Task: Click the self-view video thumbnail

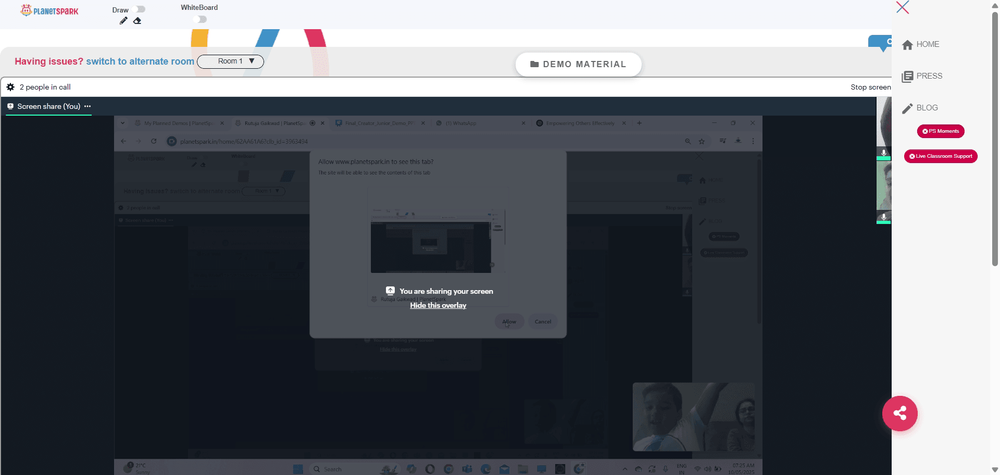Action: (x=693, y=417)
